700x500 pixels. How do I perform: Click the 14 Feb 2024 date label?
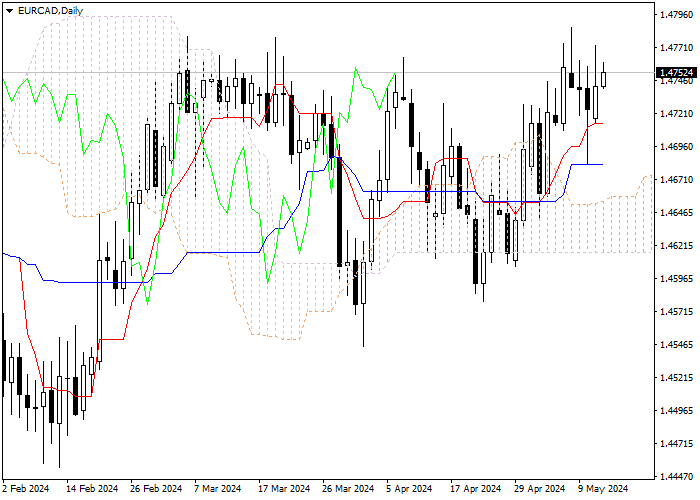pyautogui.click(x=92, y=489)
